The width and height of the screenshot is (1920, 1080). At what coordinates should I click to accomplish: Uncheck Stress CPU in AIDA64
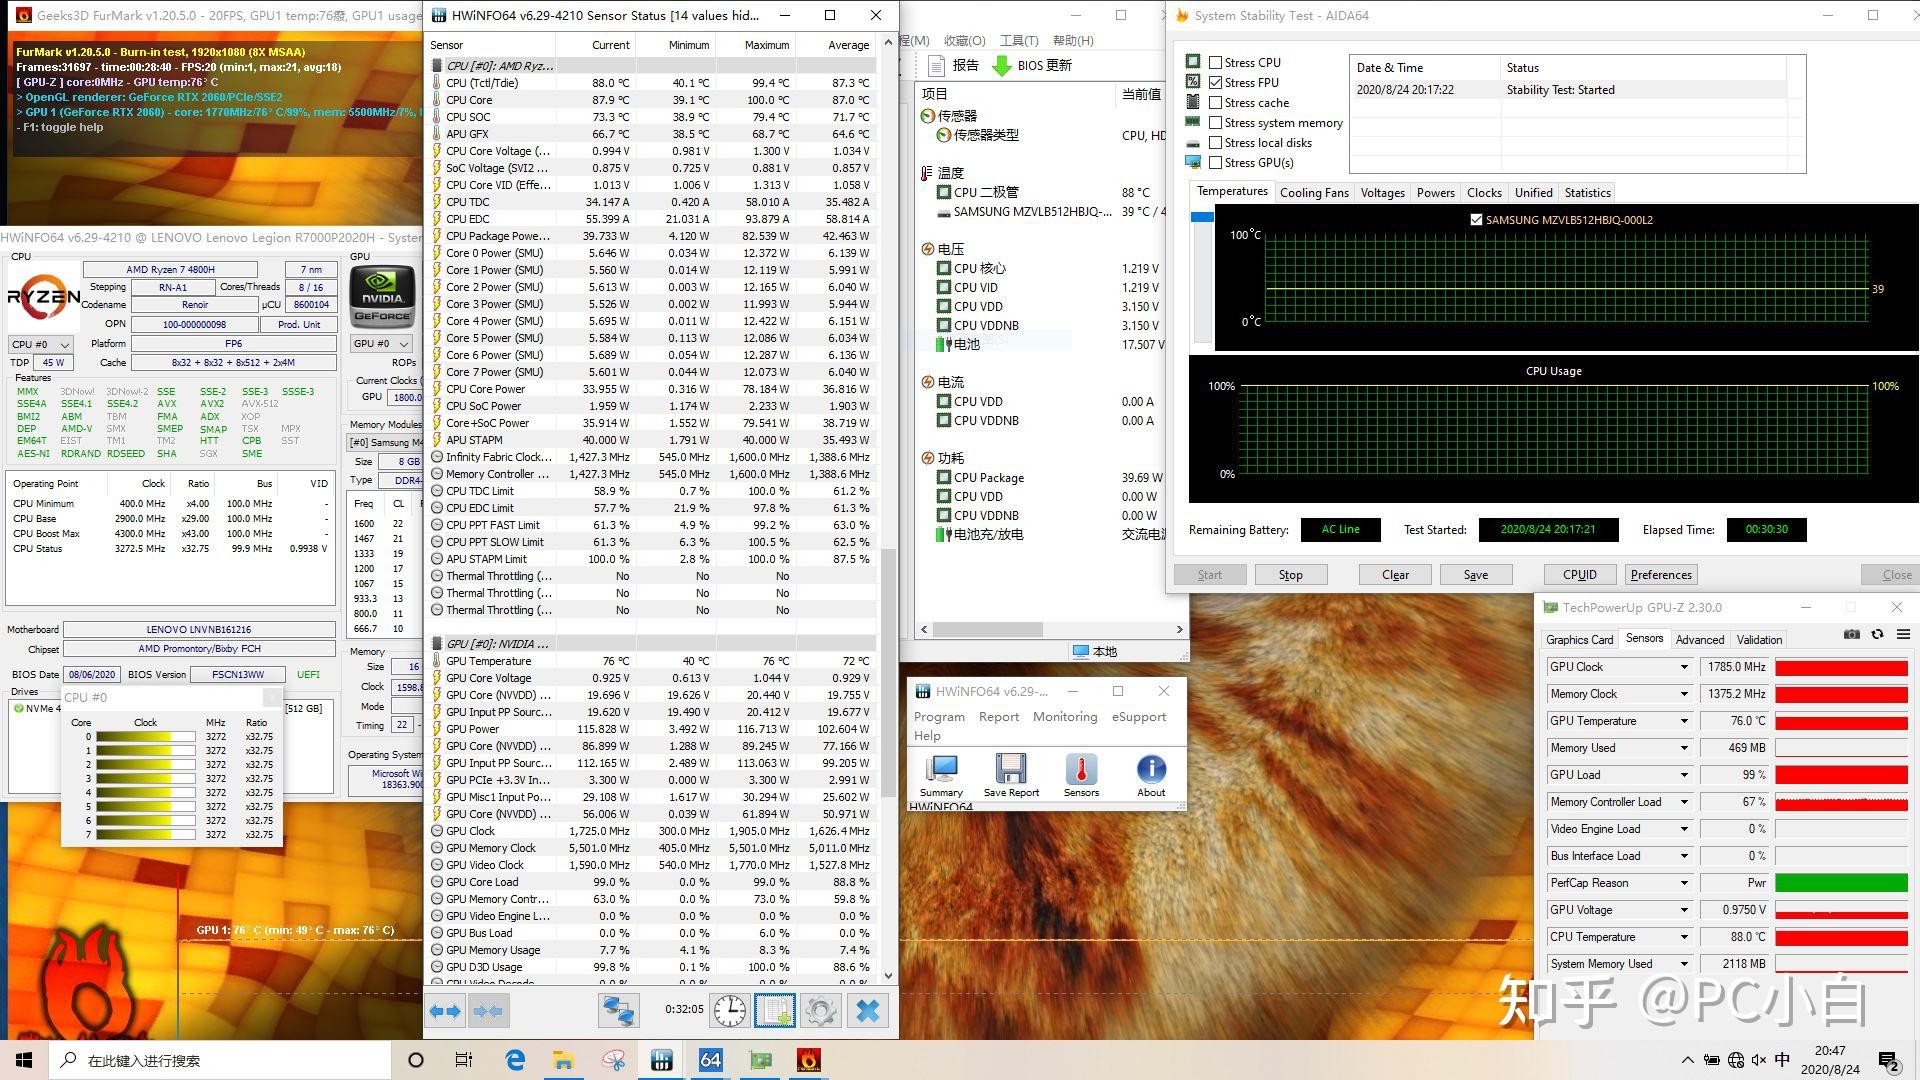click(x=1215, y=62)
